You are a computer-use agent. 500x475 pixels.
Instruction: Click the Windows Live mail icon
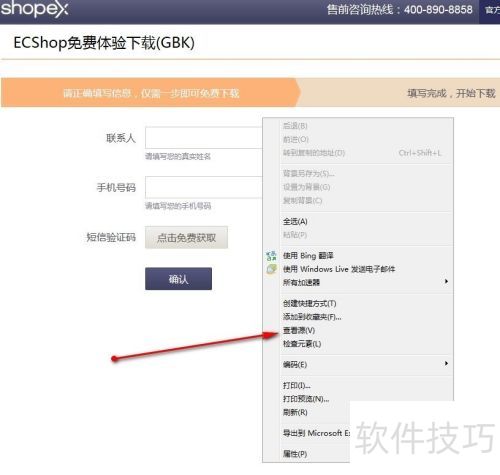pyautogui.click(x=271, y=269)
